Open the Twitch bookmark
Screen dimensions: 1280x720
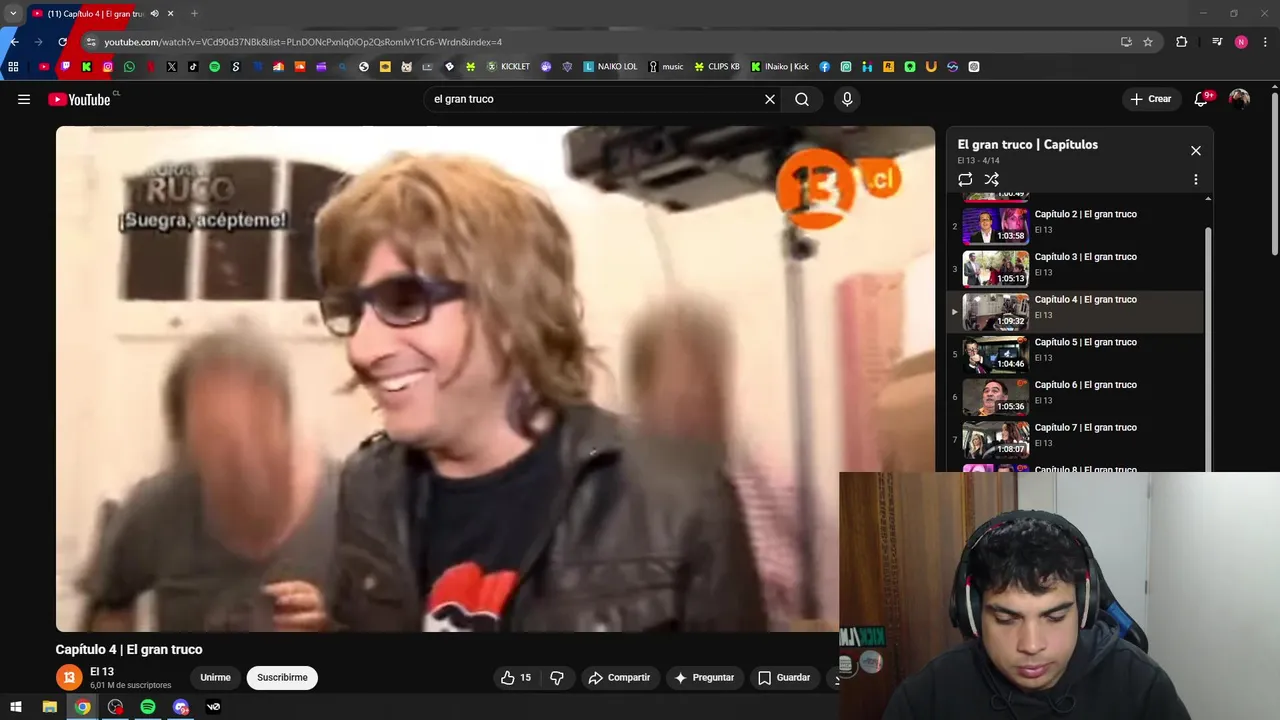(x=66, y=67)
